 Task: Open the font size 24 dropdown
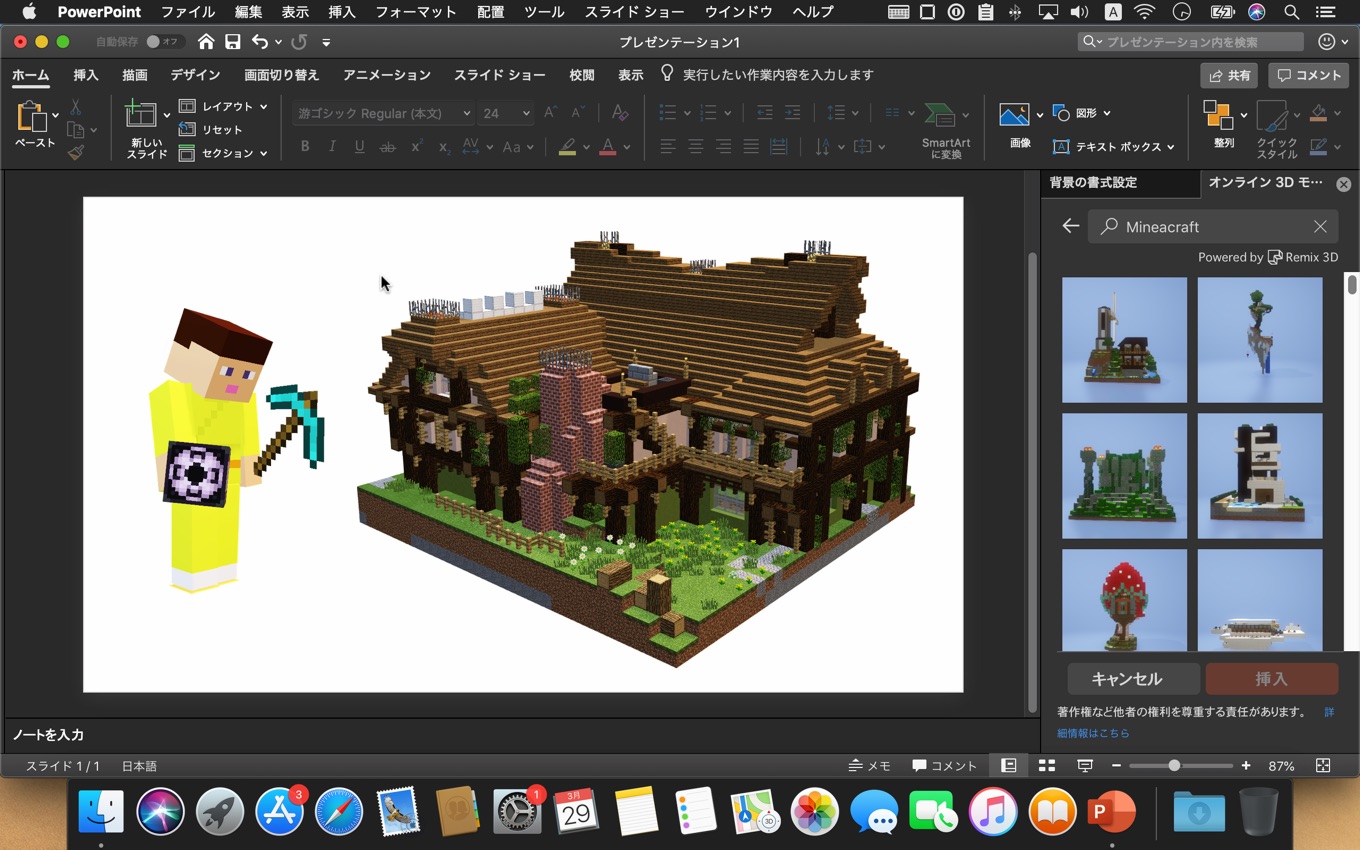click(505, 113)
